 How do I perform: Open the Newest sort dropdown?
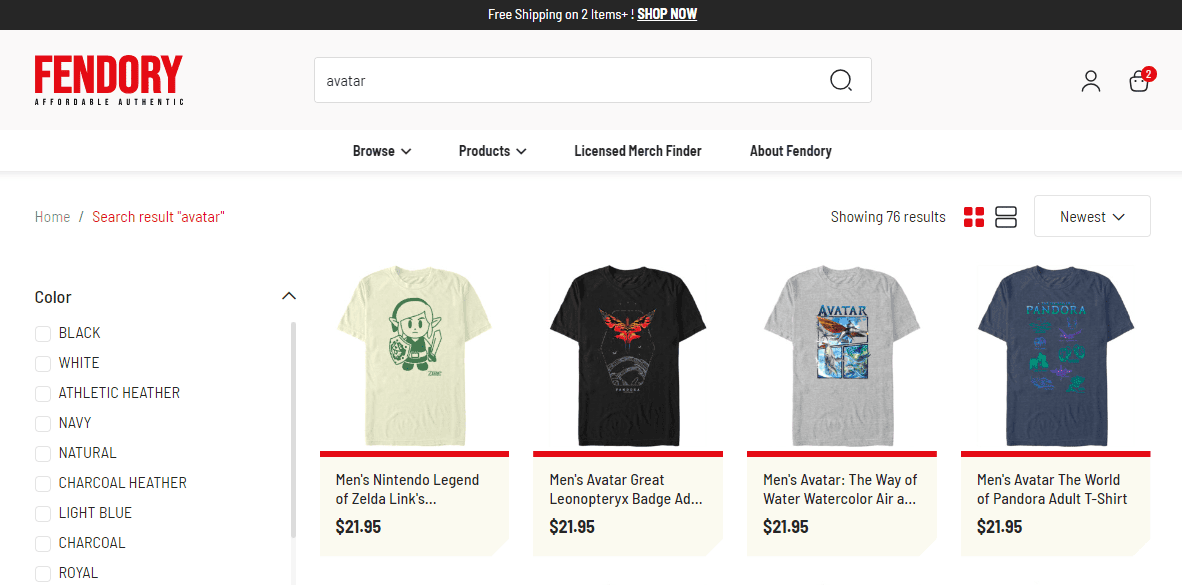click(1091, 217)
